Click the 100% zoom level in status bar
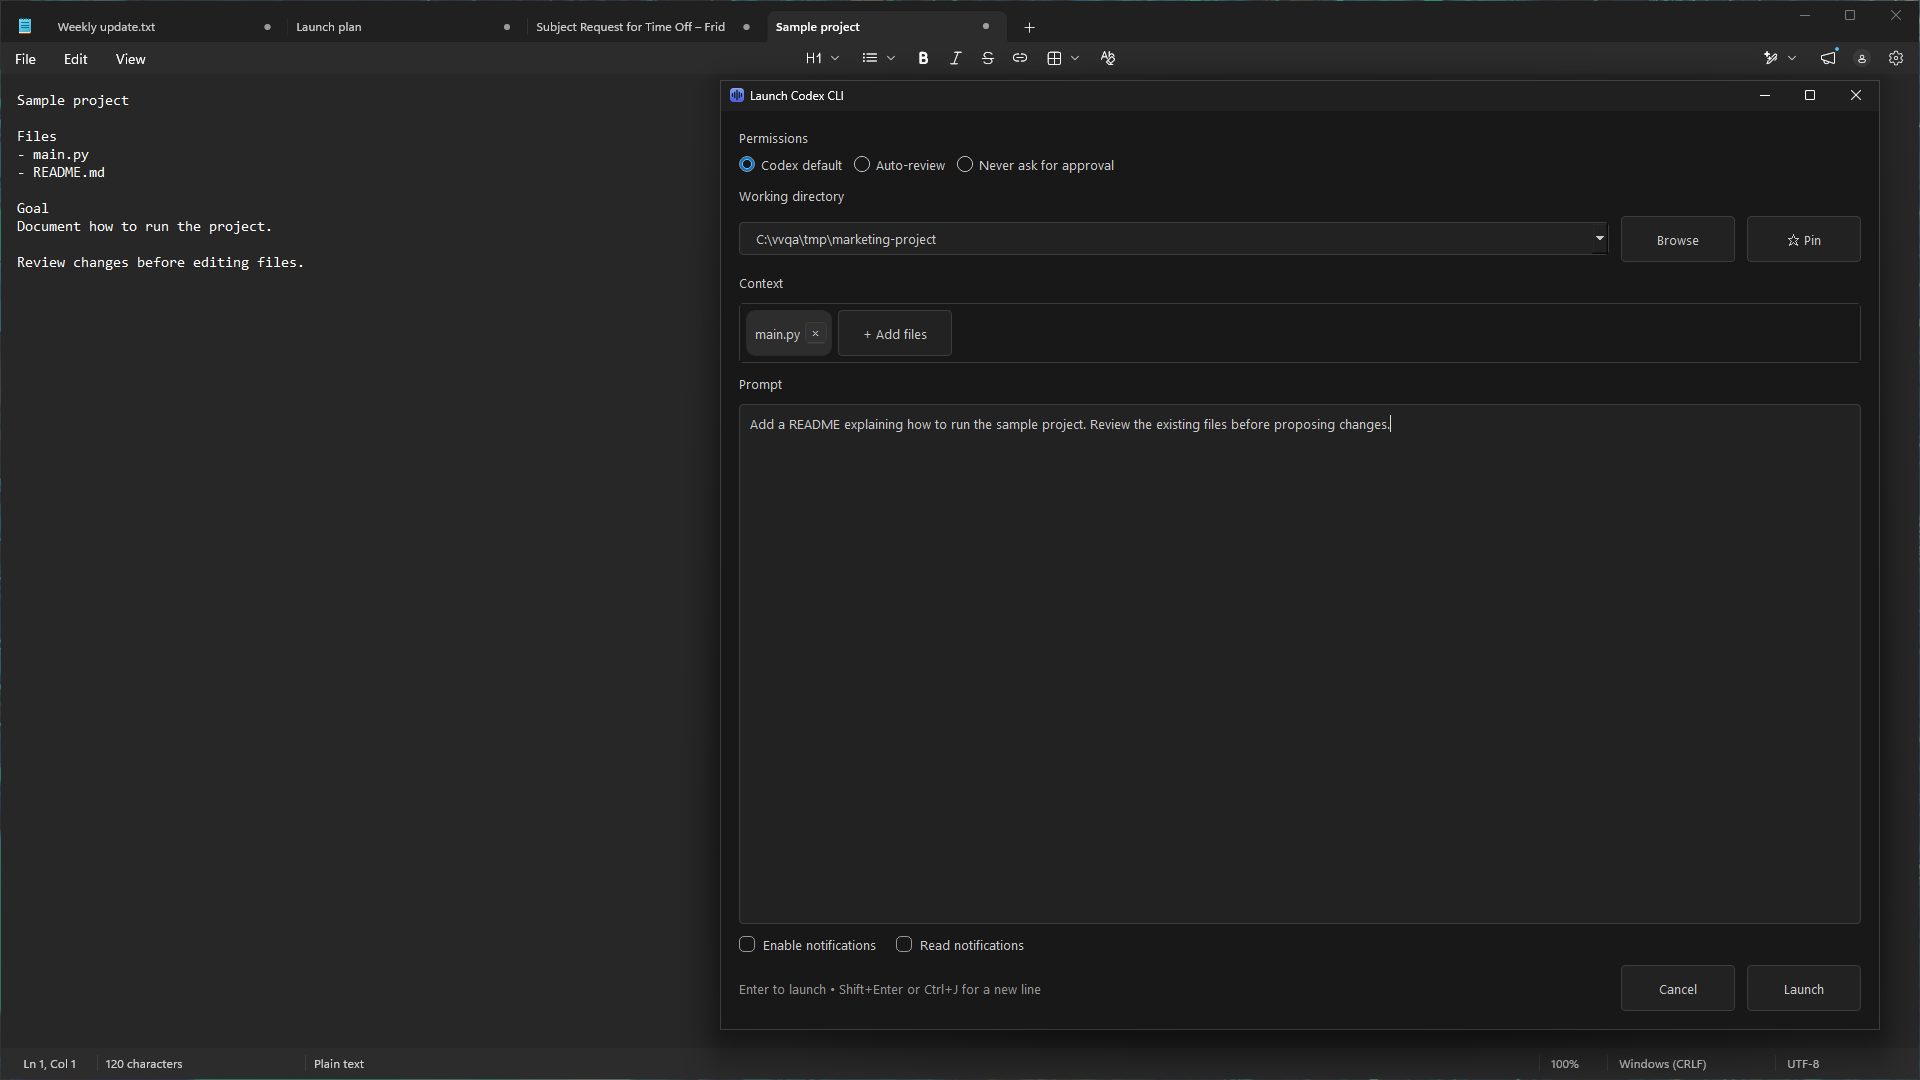This screenshot has height=1080, width=1920. click(x=1565, y=1064)
